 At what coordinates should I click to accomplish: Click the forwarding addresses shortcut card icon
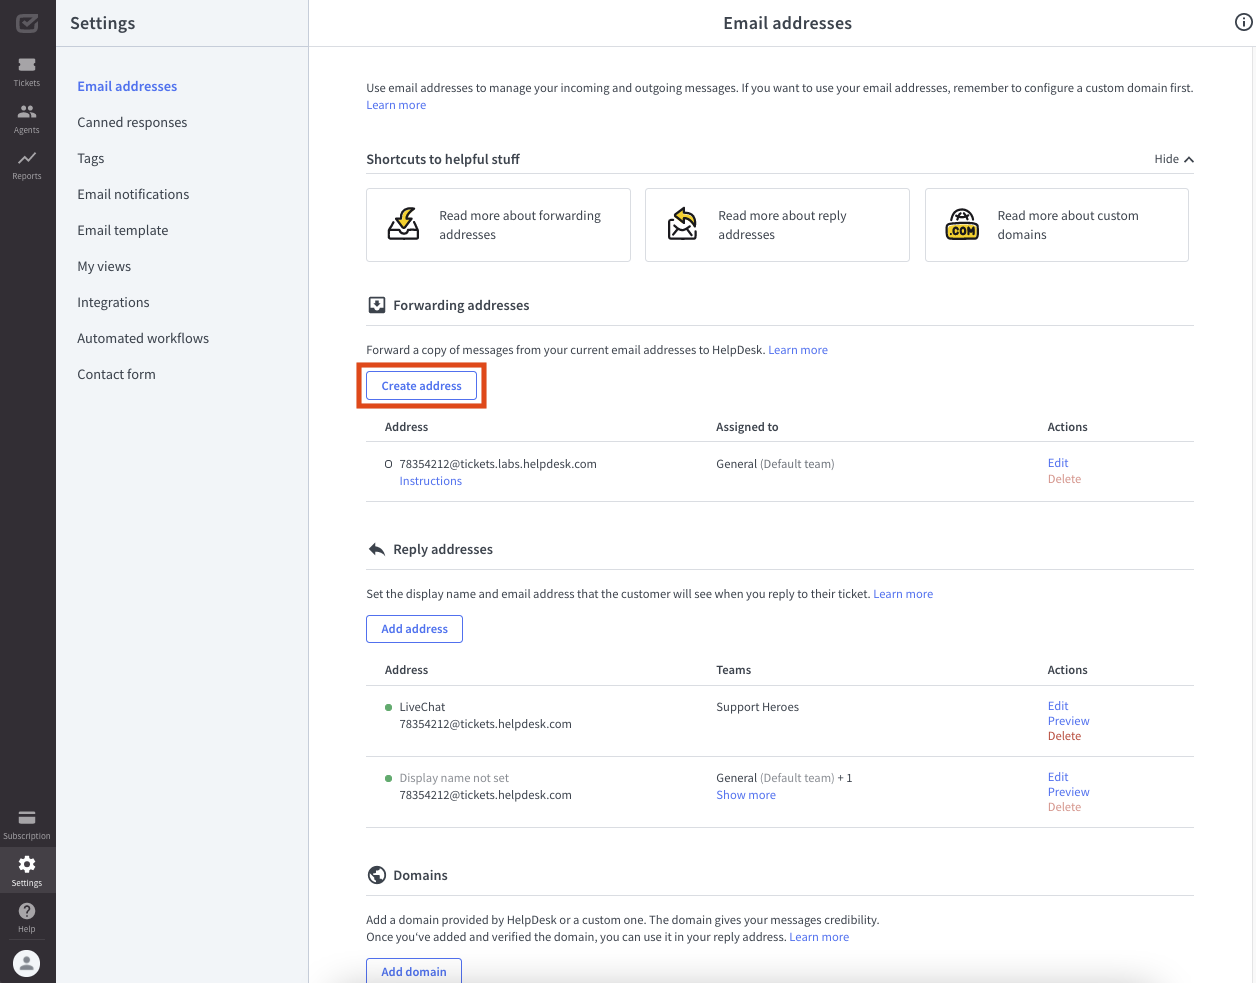click(402, 224)
